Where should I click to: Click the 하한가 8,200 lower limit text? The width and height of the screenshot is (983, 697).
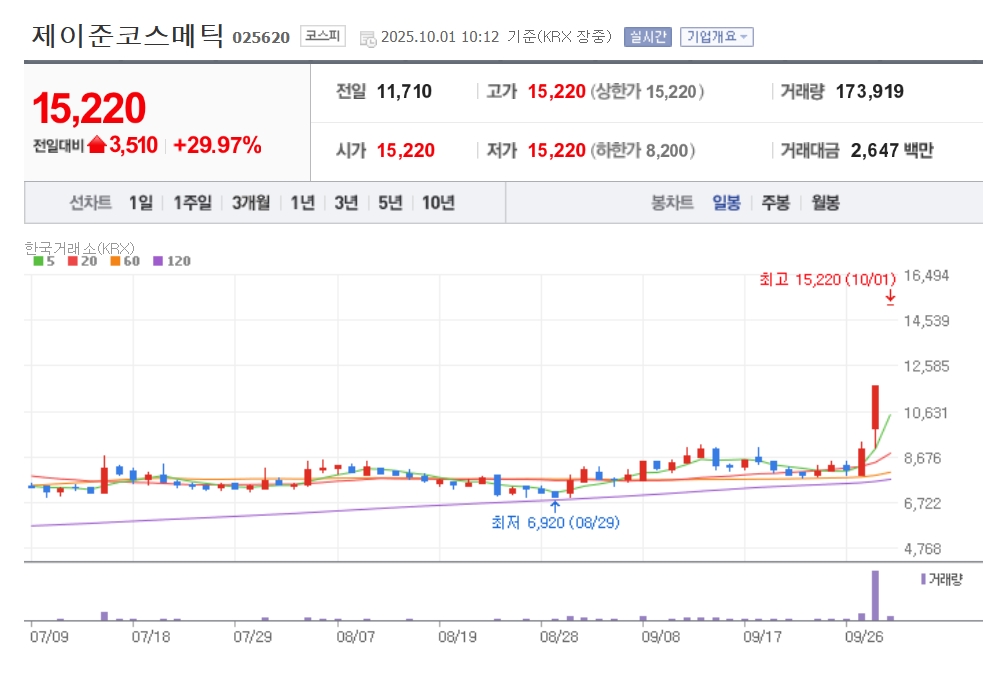pos(643,150)
